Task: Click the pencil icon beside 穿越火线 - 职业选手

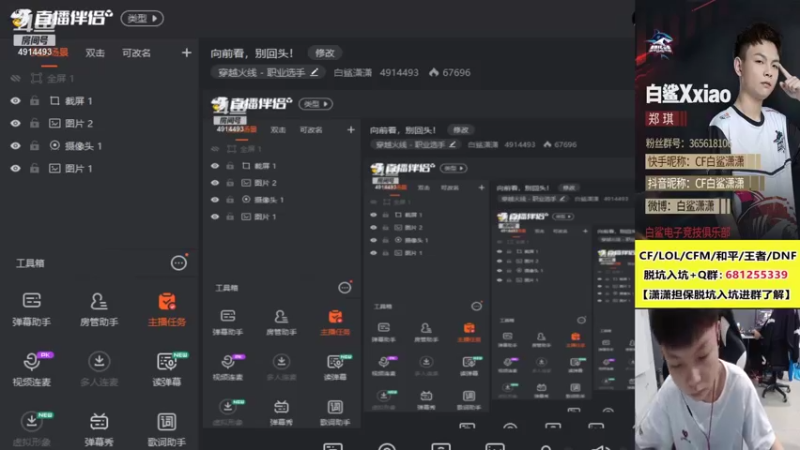Action: tap(314, 72)
